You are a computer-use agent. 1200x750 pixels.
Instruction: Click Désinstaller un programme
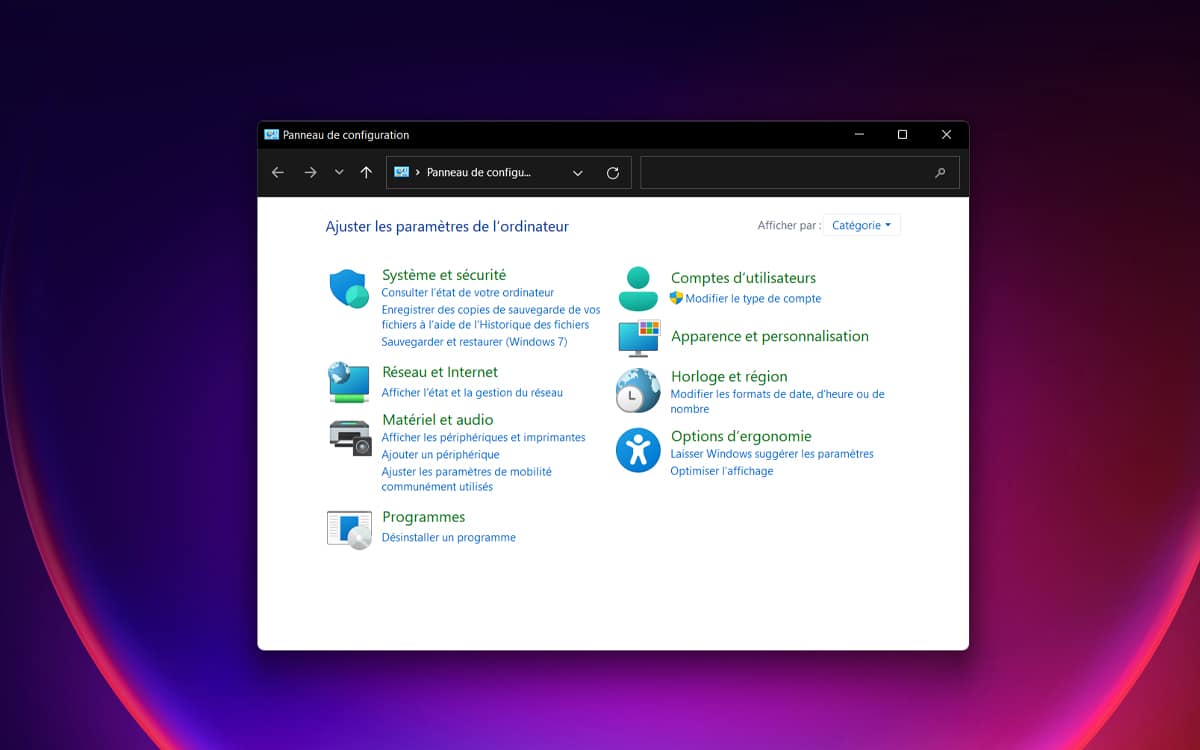tap(449, 537)
